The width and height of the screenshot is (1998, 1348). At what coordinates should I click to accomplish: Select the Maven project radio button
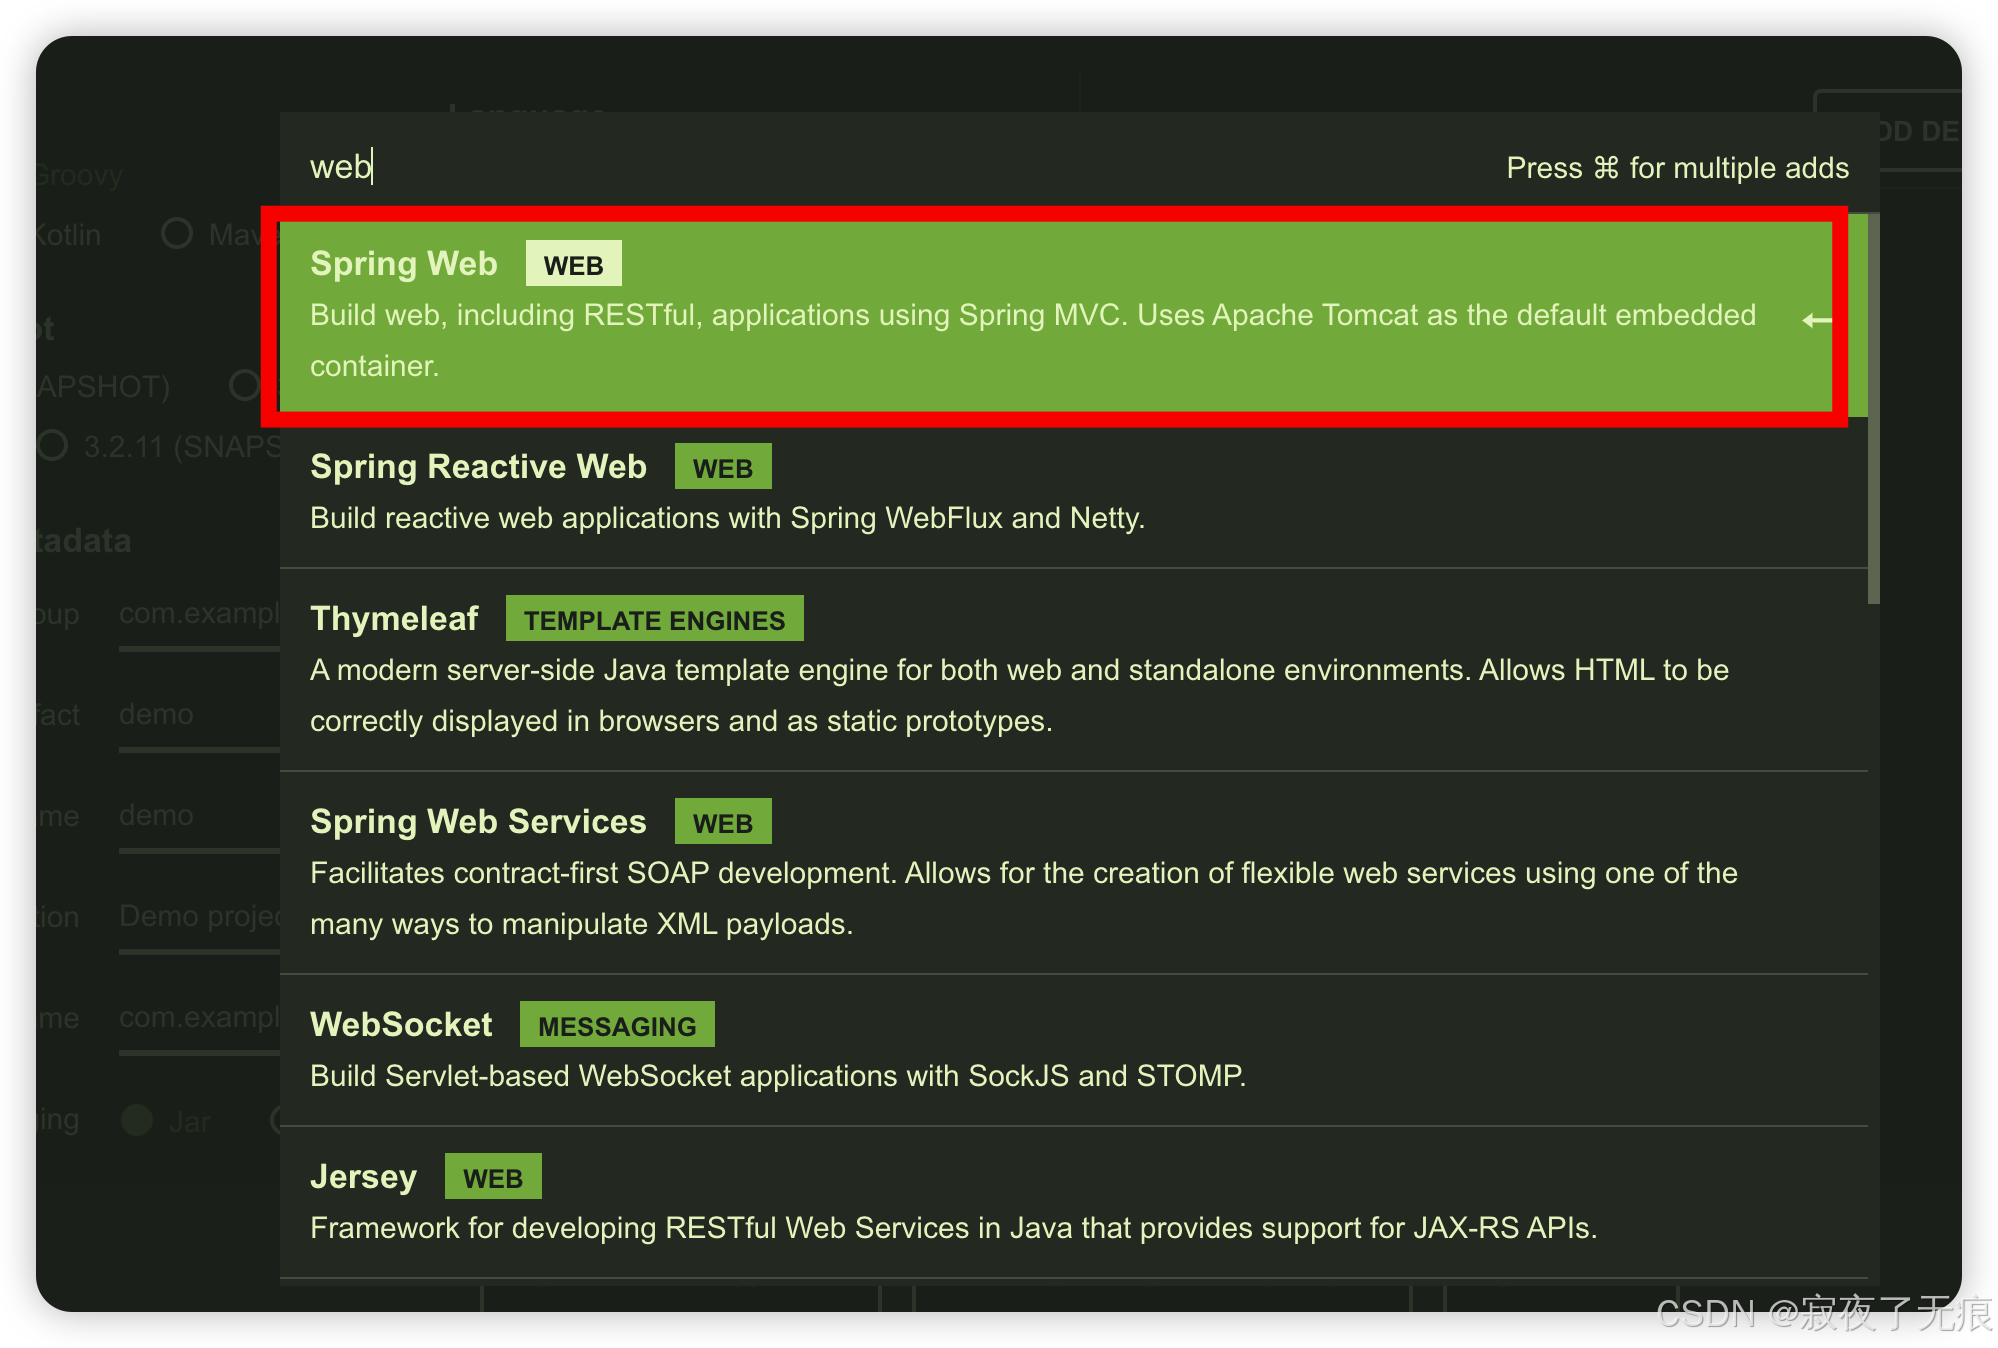(177, 234)
